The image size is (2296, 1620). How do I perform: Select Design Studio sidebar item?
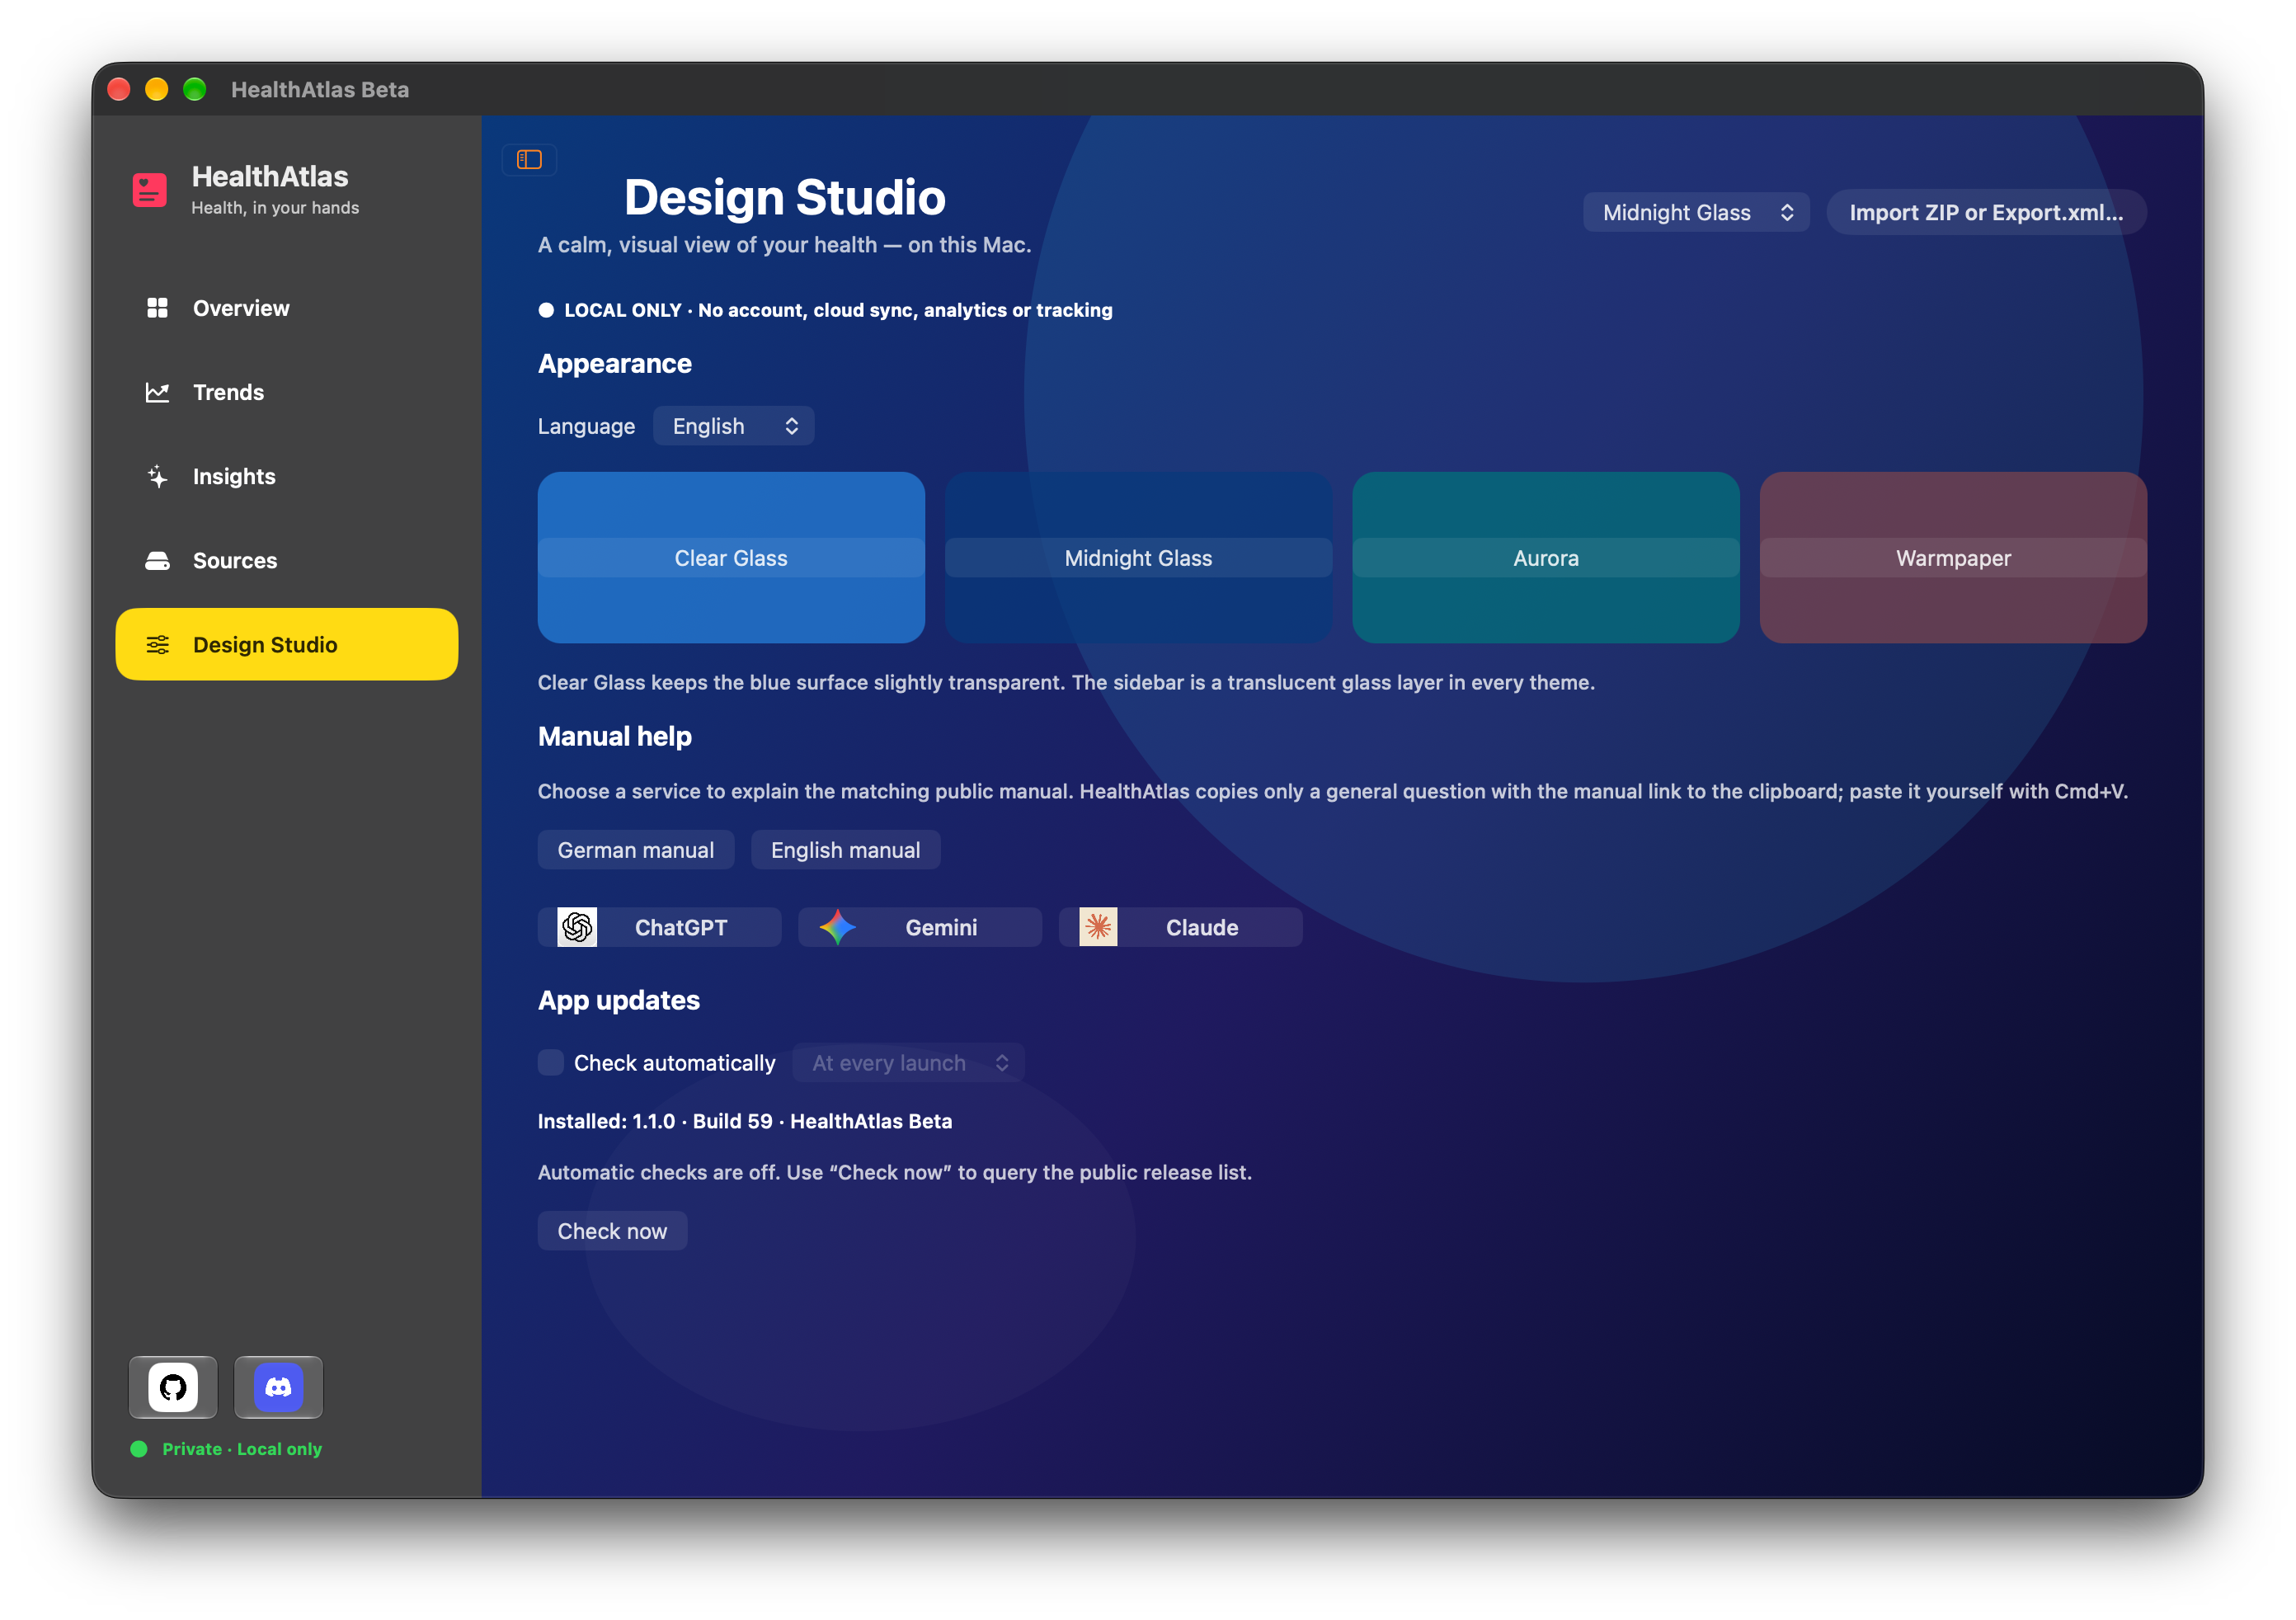click(x=287, y=645)
